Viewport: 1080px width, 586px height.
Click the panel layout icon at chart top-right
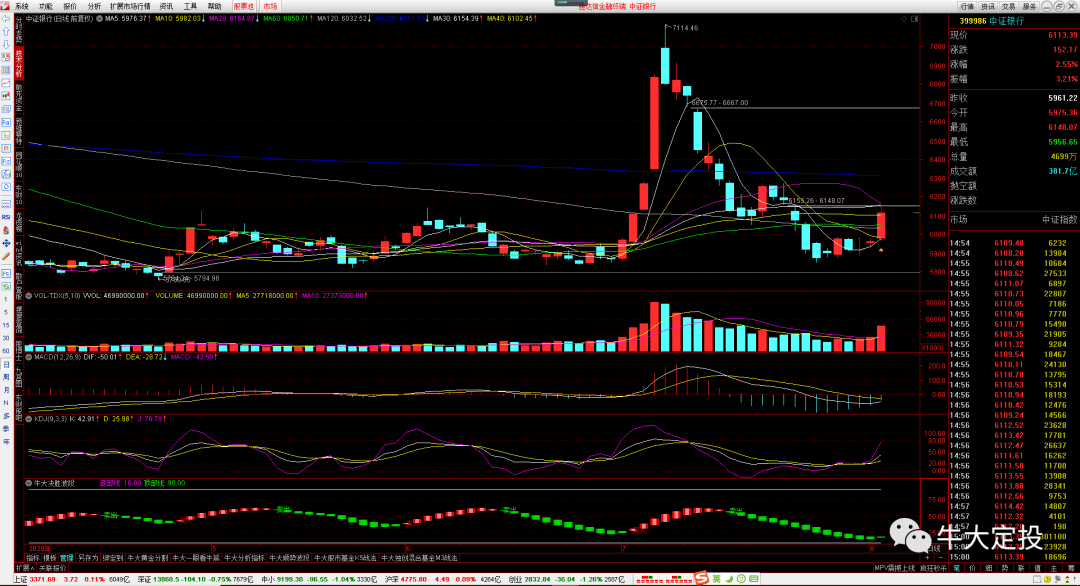pyautogui.click(x=915, y=19)
